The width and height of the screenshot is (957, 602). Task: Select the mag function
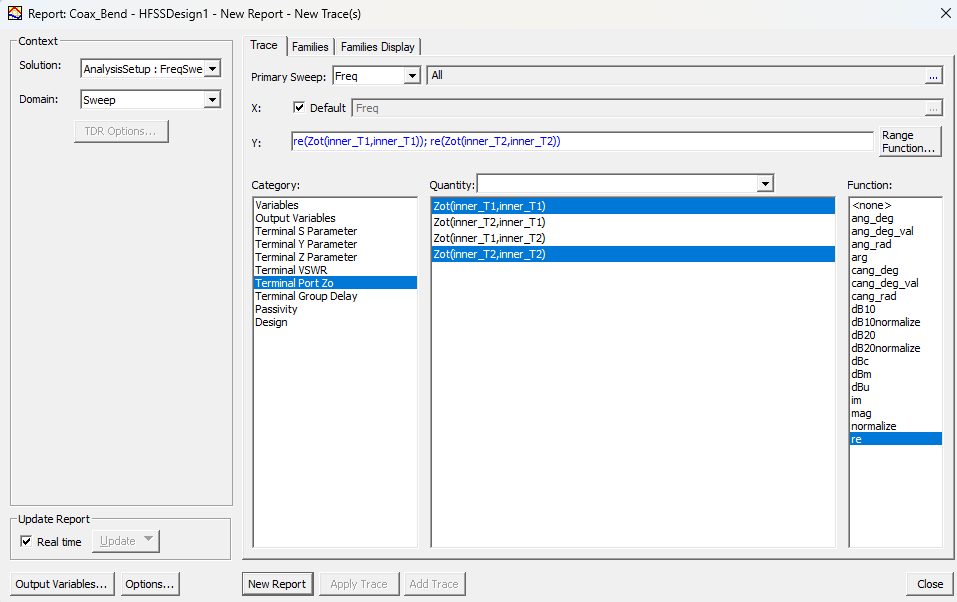click(x=861, y=413)
